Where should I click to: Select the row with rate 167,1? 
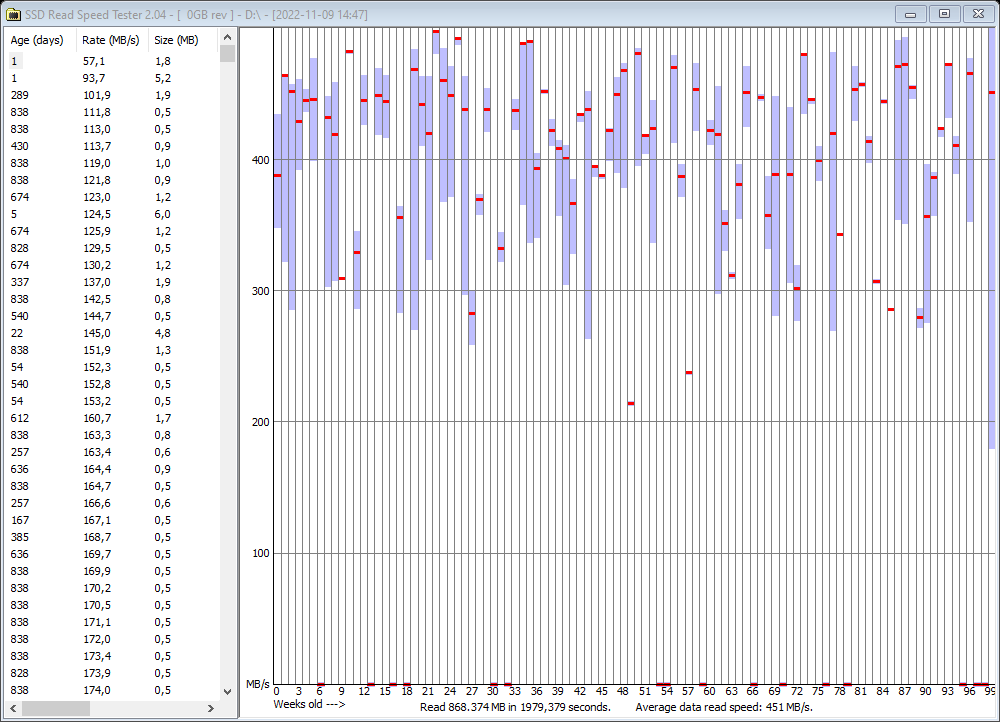click(x=112, y=520)
